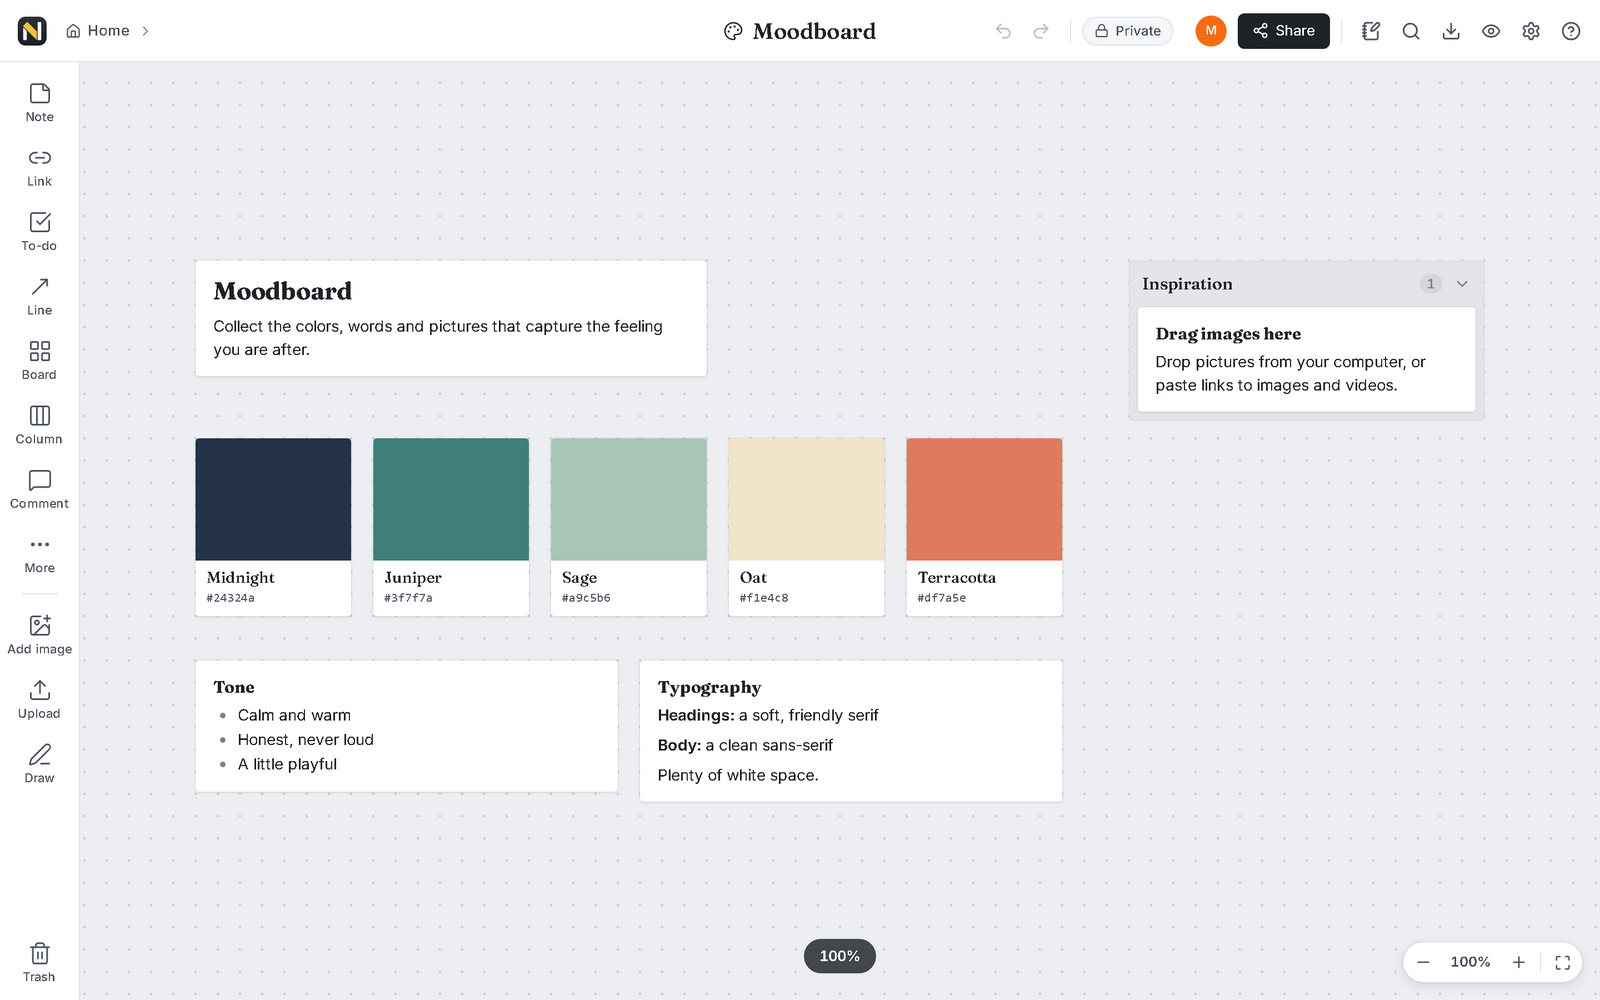This screenshot has height=1000, width=1600.
Task: Click the zoom in plus button
Action: click(x=1519, y=962)
